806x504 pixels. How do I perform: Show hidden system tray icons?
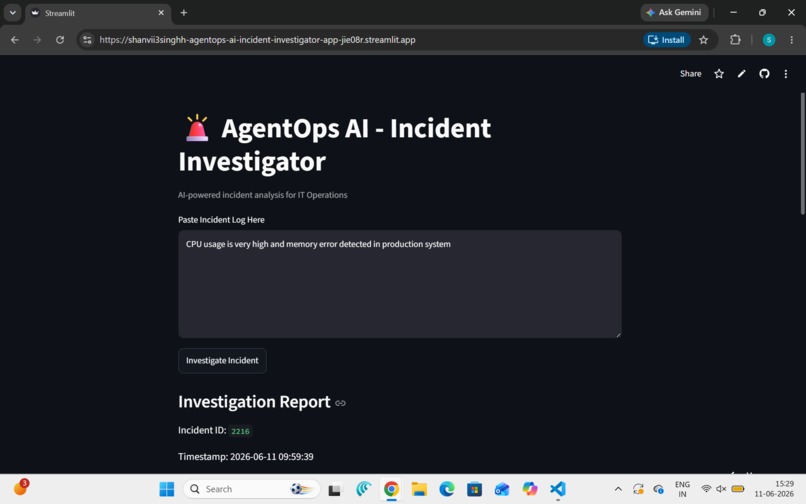pos(618,489)
